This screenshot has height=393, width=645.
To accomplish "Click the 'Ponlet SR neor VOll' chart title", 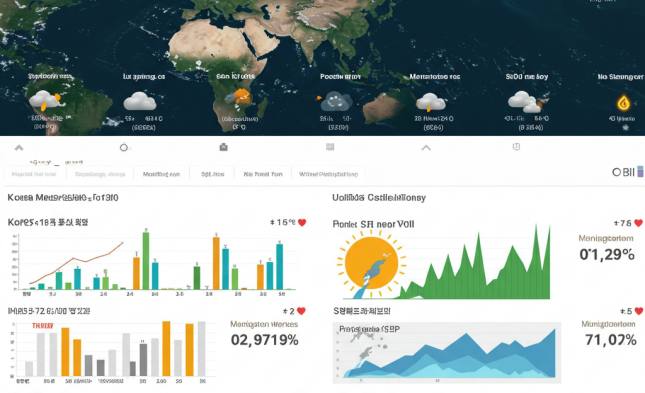I will tap(373, 224).
